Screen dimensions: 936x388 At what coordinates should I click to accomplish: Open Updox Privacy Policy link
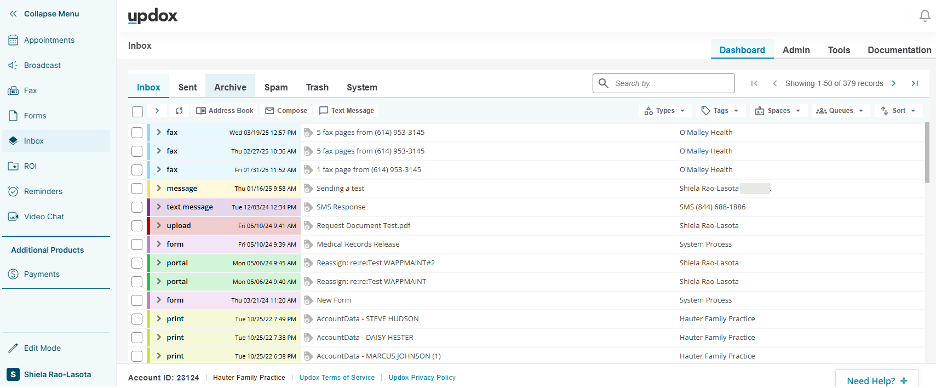[422, 378]
